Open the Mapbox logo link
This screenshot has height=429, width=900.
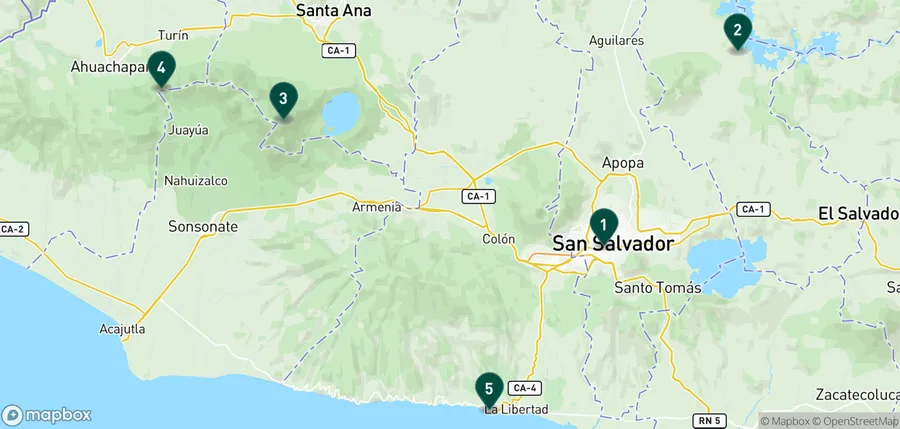[x=46, y=415]
